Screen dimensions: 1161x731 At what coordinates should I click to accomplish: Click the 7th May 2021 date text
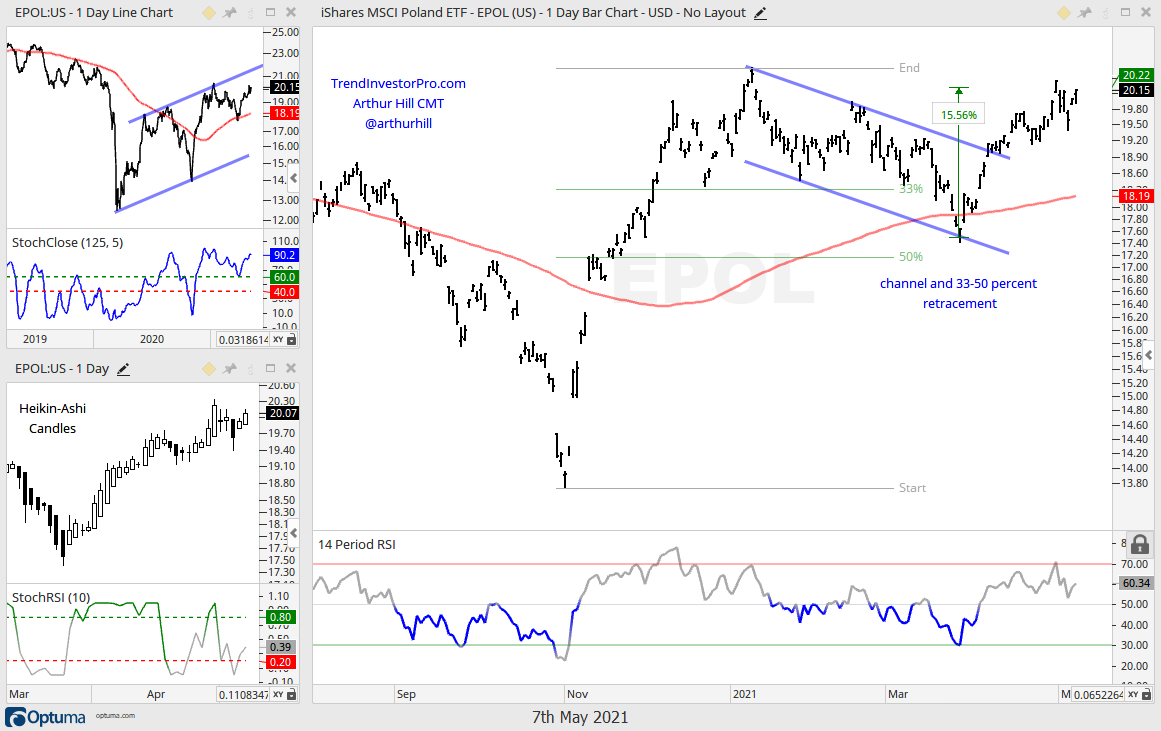point(580,717)
